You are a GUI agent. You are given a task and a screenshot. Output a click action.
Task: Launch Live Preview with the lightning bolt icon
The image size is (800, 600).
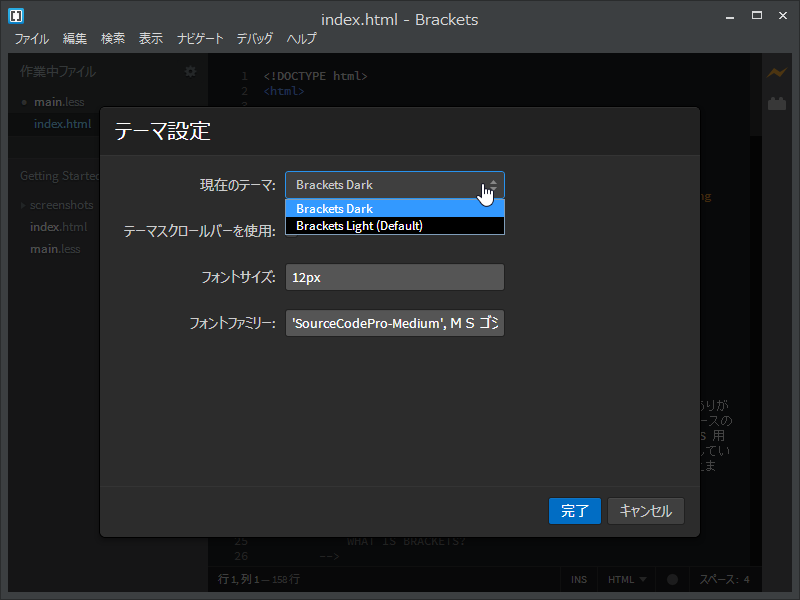[777, 72]
